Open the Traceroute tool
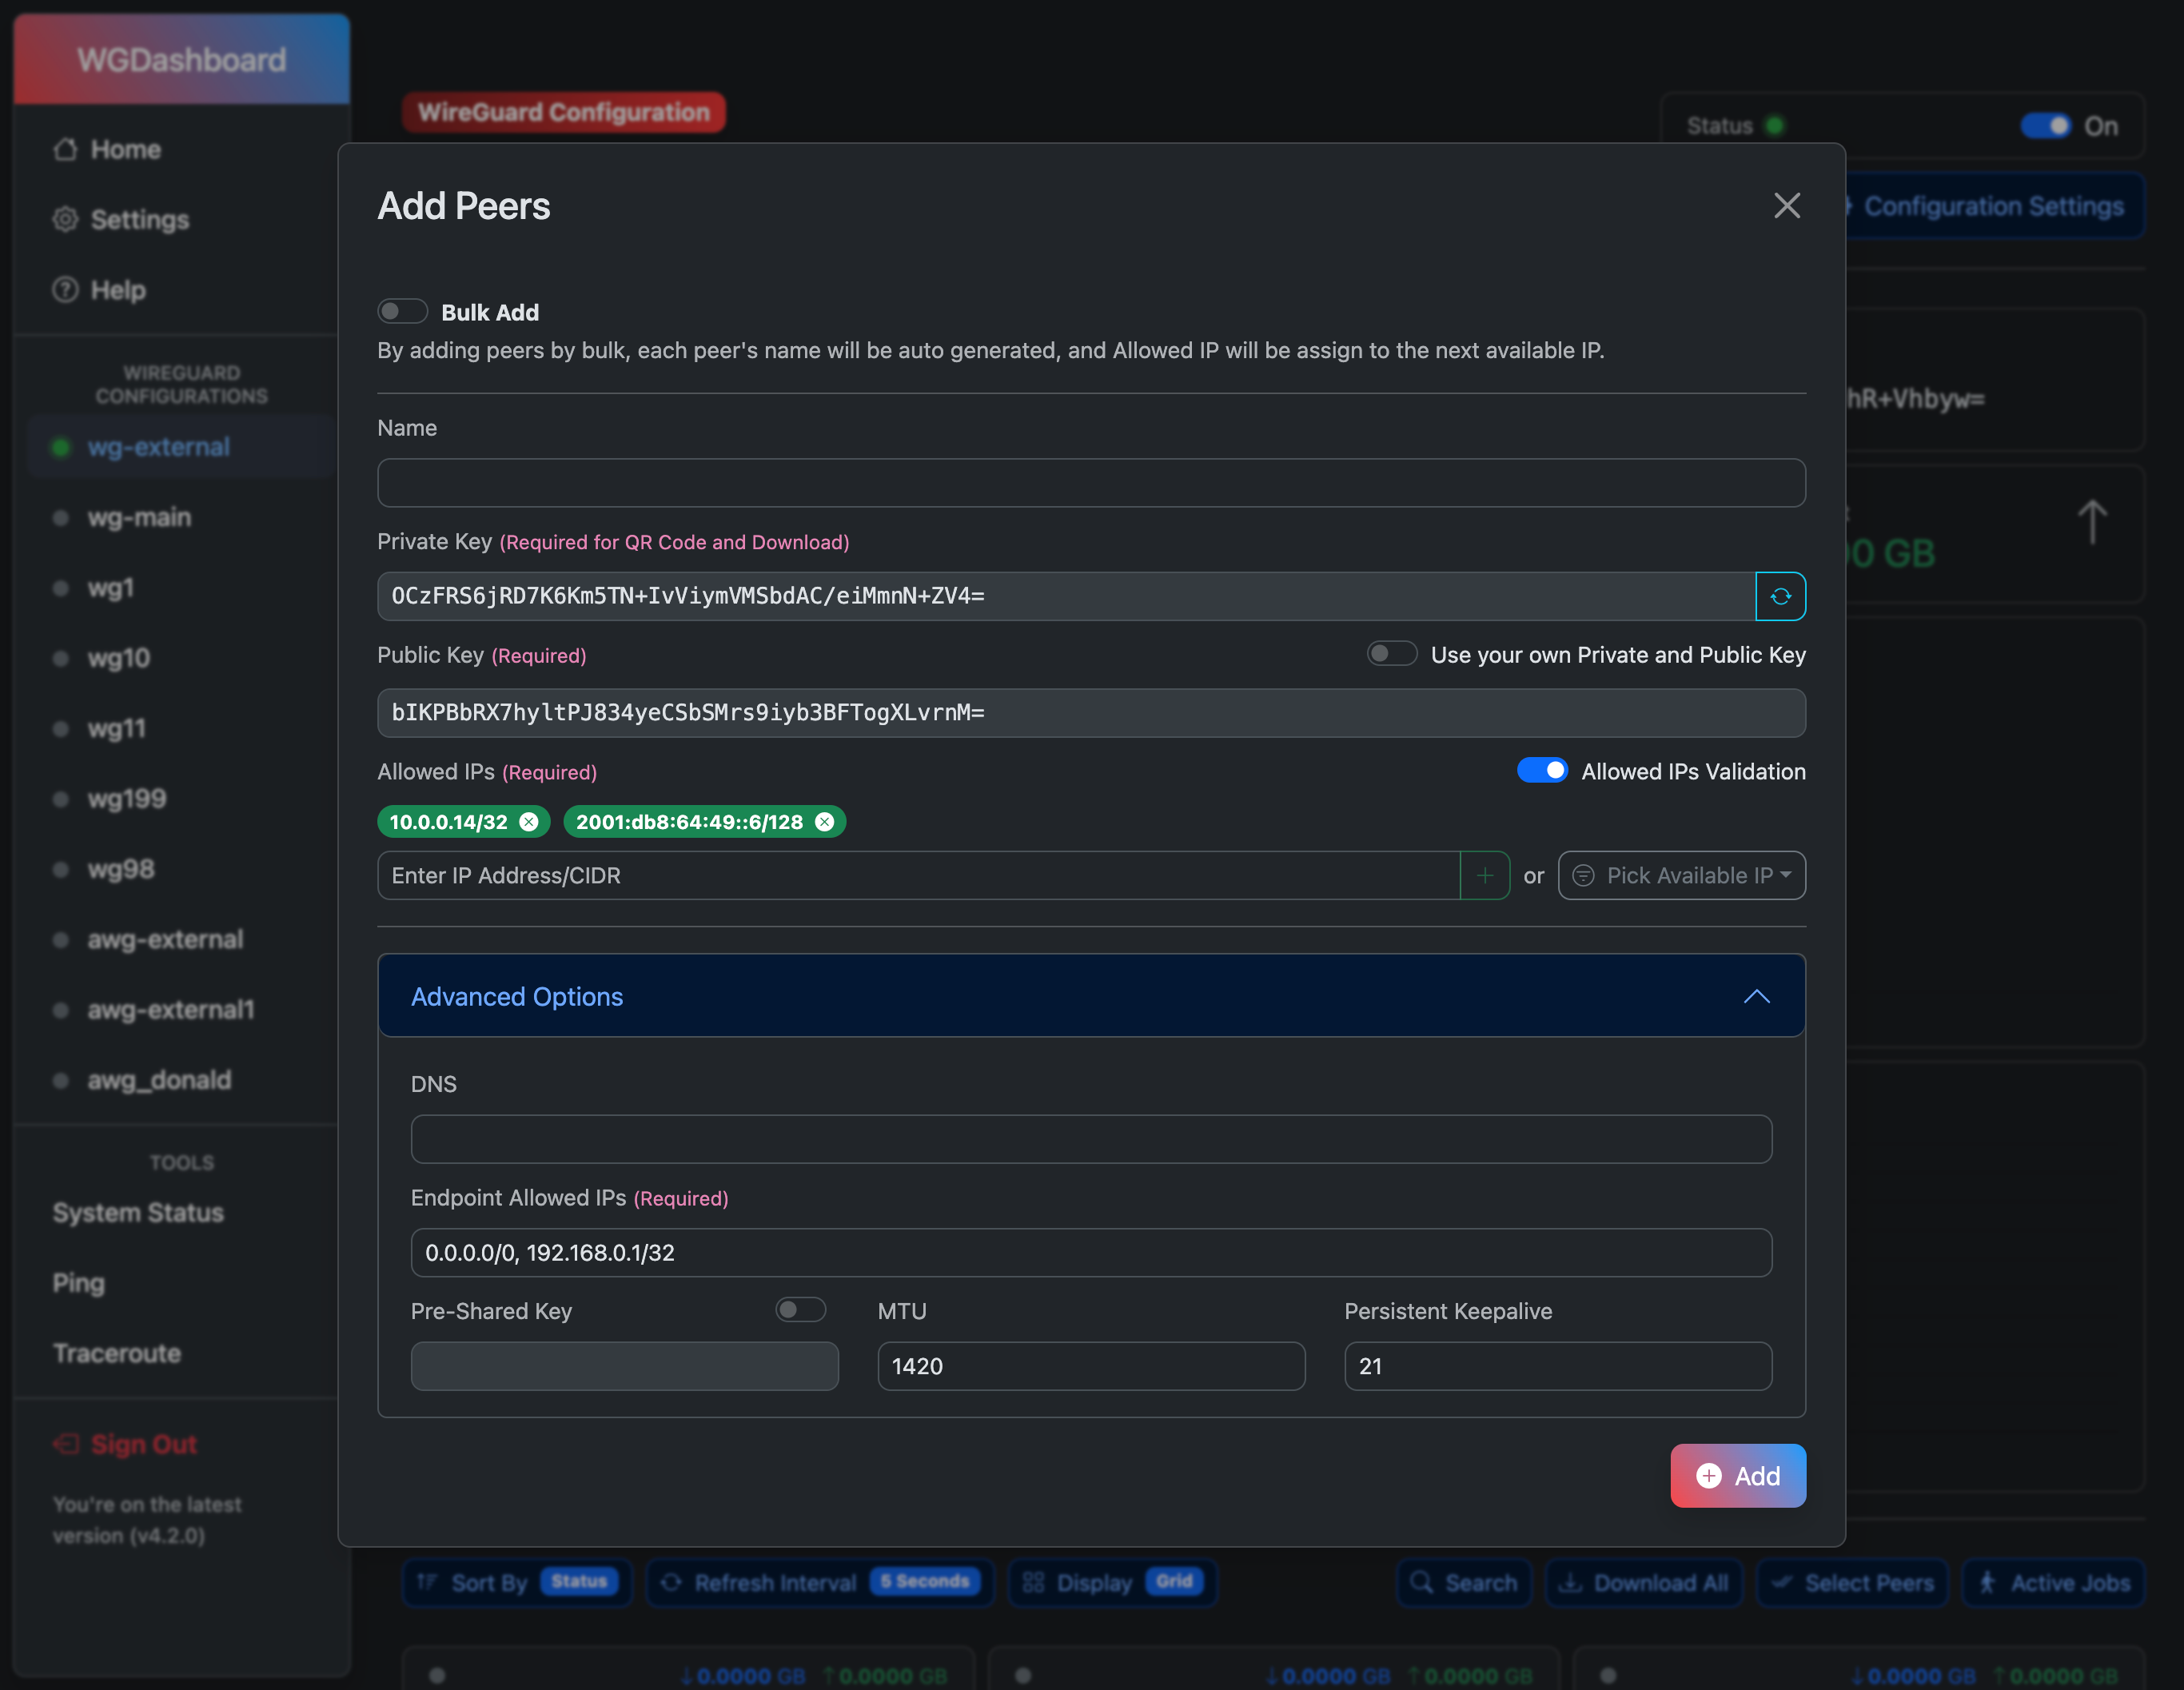 click(182, 1353)
